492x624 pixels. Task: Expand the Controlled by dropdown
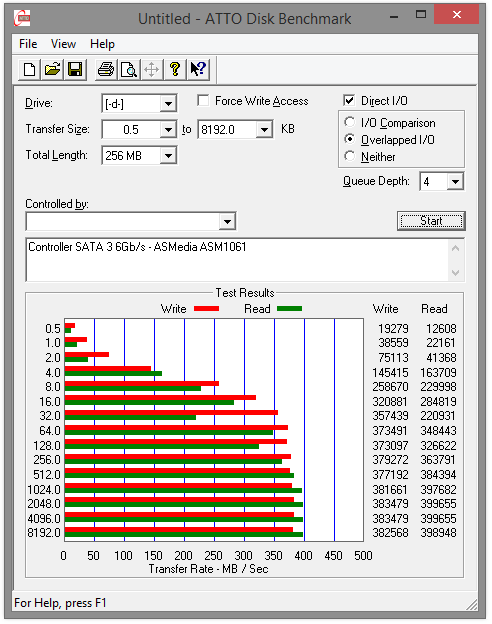point(227,222)
